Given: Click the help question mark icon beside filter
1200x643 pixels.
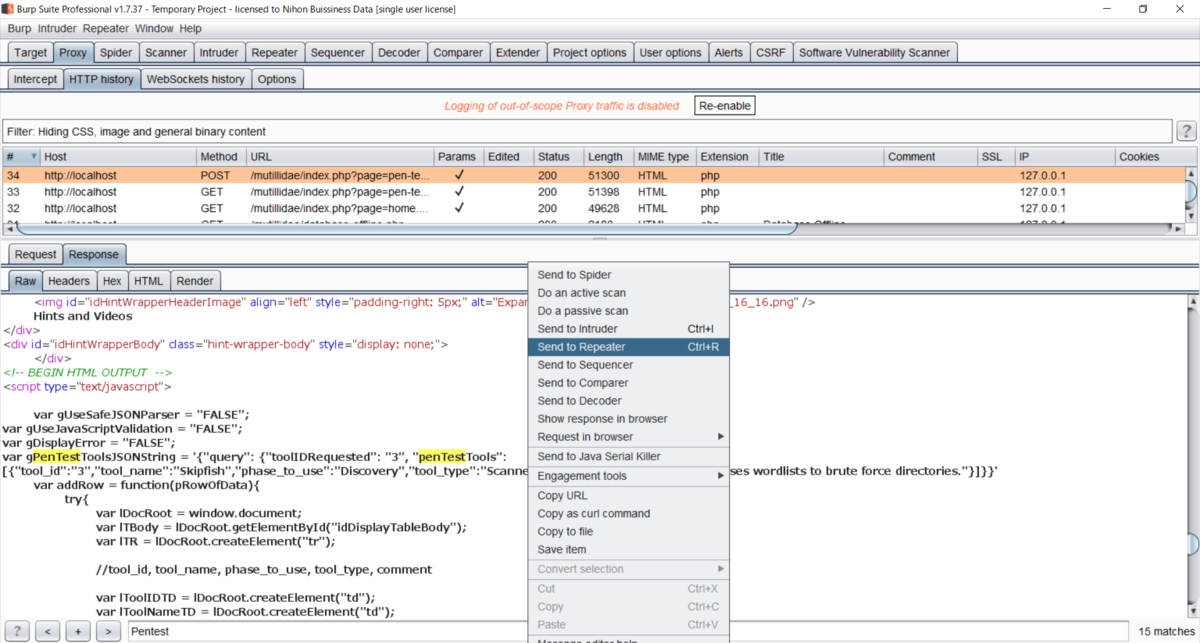Looking at the screenshot, I should pos(1186,131).
